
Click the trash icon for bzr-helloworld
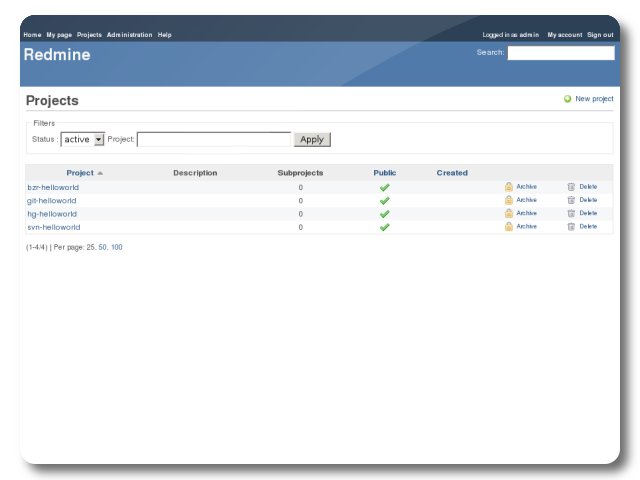tap(571, 187)
